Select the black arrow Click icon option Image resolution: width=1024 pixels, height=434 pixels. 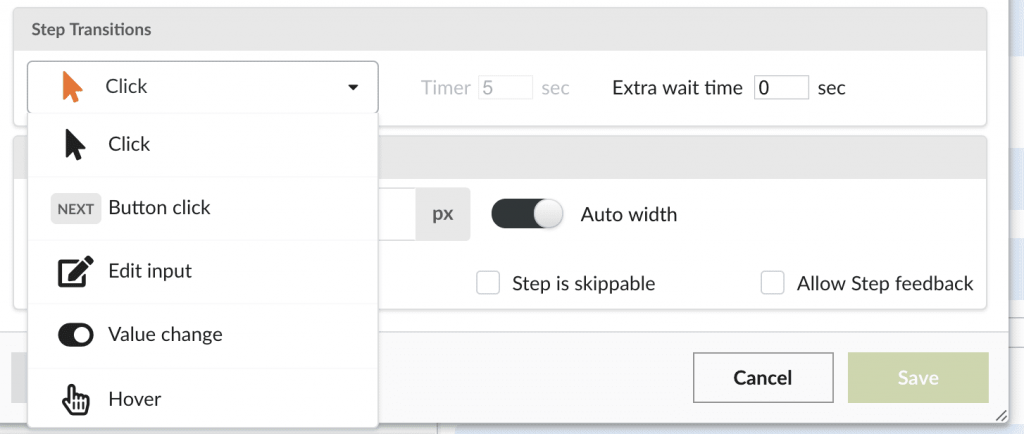[75, 144]
